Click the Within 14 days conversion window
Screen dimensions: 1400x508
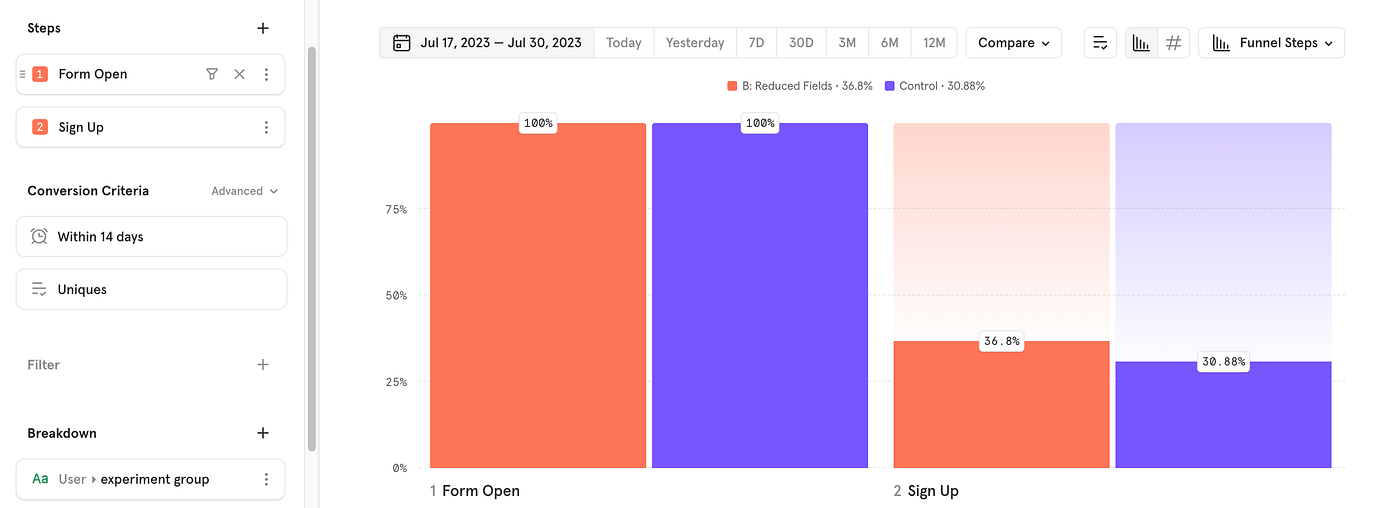(151, 237)
